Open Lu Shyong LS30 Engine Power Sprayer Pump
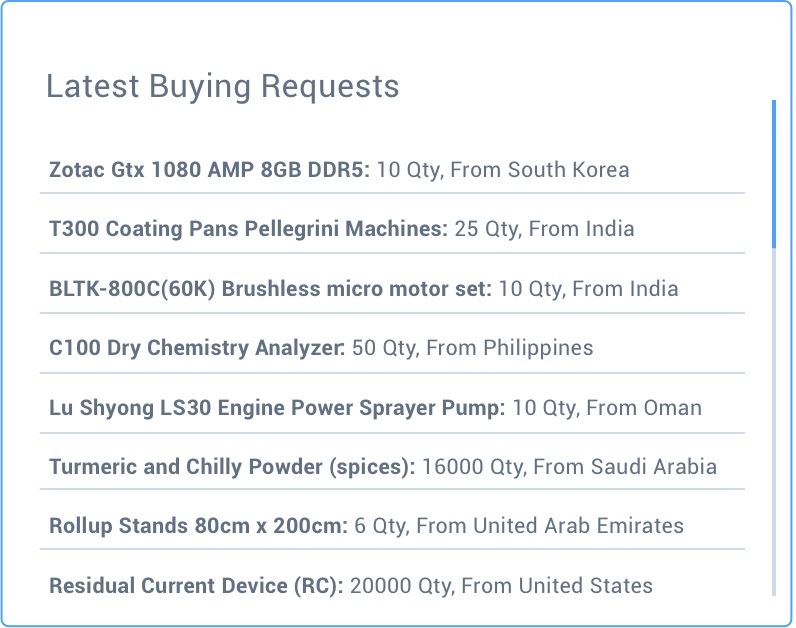 click(x=277, y=408)
